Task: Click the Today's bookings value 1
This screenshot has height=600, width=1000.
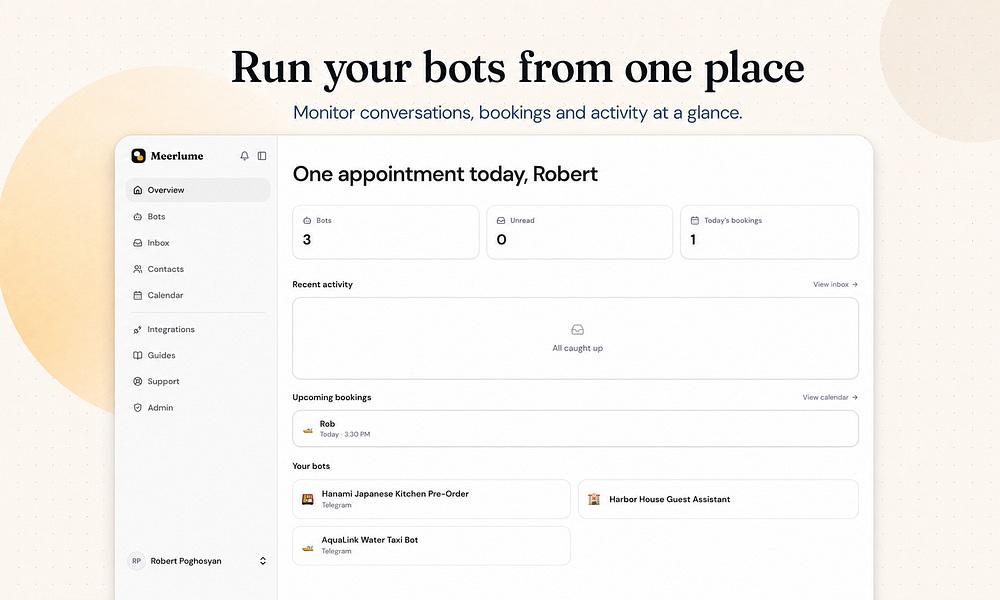Action: click(693, 240)
